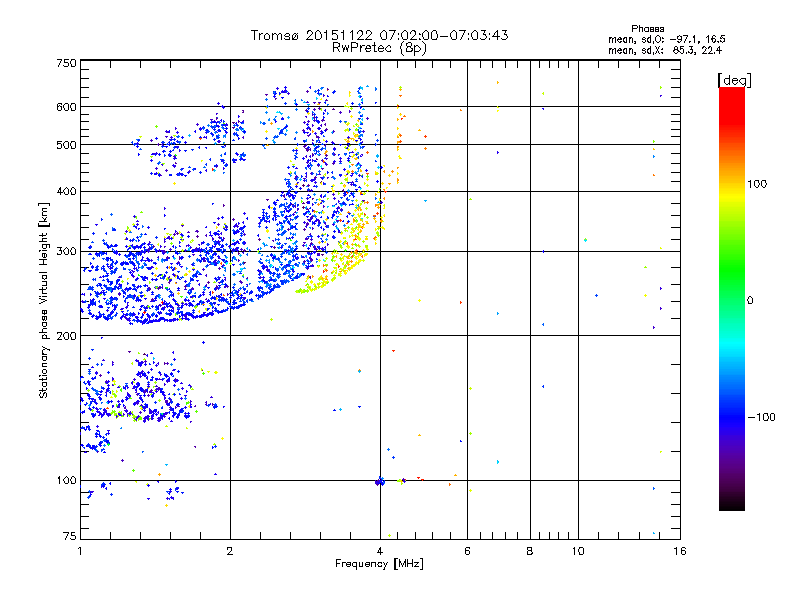Screen dimensions: 800x600
Task: Click the '75' height axis label
Action: pyautogui.click(x=70, y=536)
